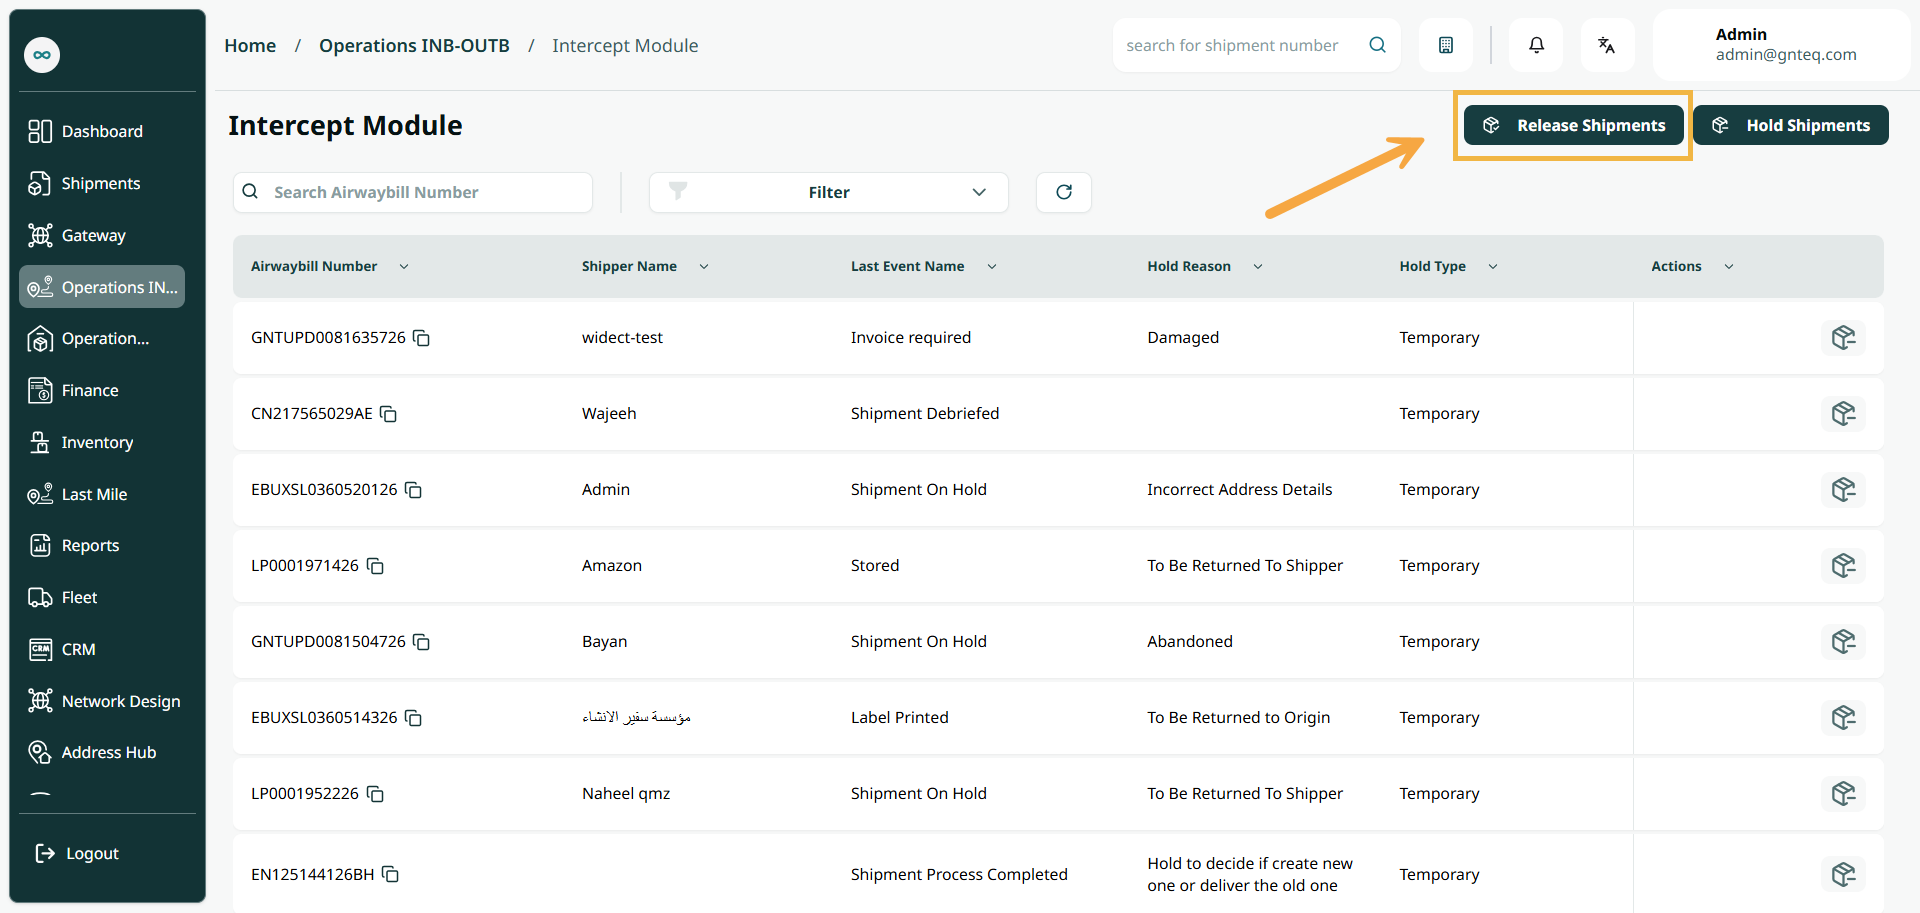Select shipper name widect-test
Viewport: 1920px width, 913px height.
tap(622, 338)
